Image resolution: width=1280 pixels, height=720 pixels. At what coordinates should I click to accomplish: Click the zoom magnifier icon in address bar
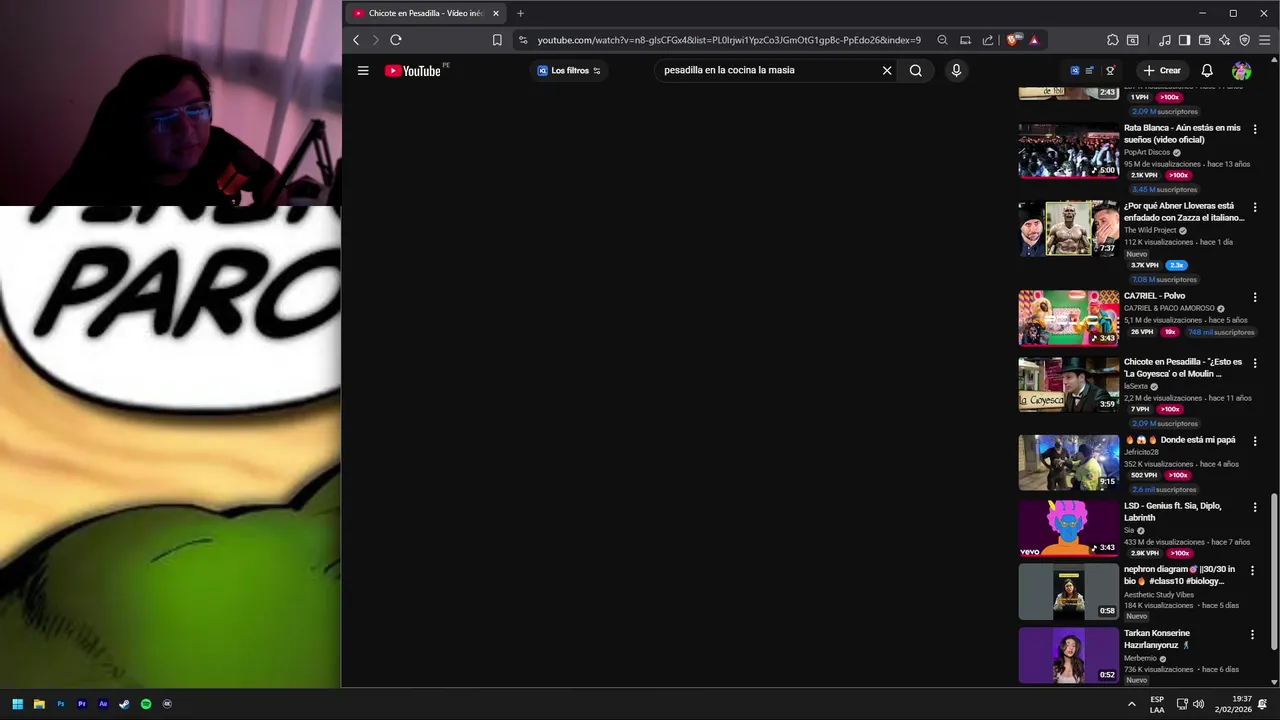pos(942,40)
